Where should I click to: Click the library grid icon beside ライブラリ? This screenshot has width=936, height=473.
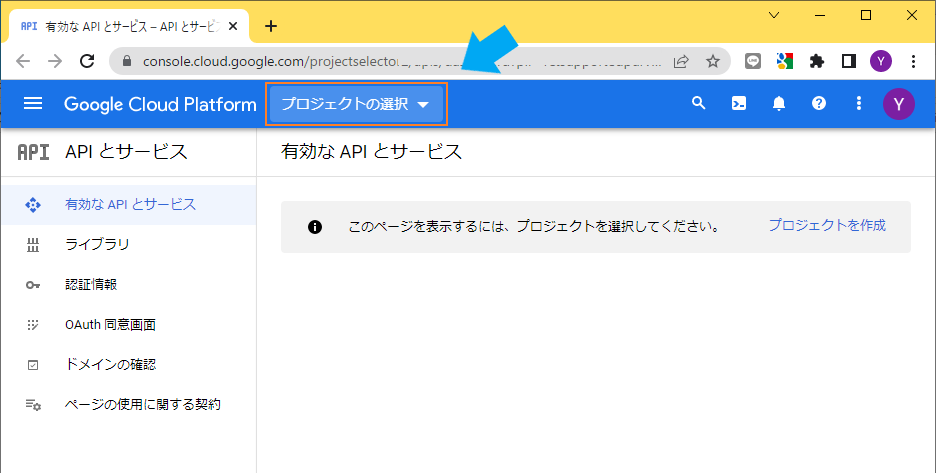click(33, 245)
